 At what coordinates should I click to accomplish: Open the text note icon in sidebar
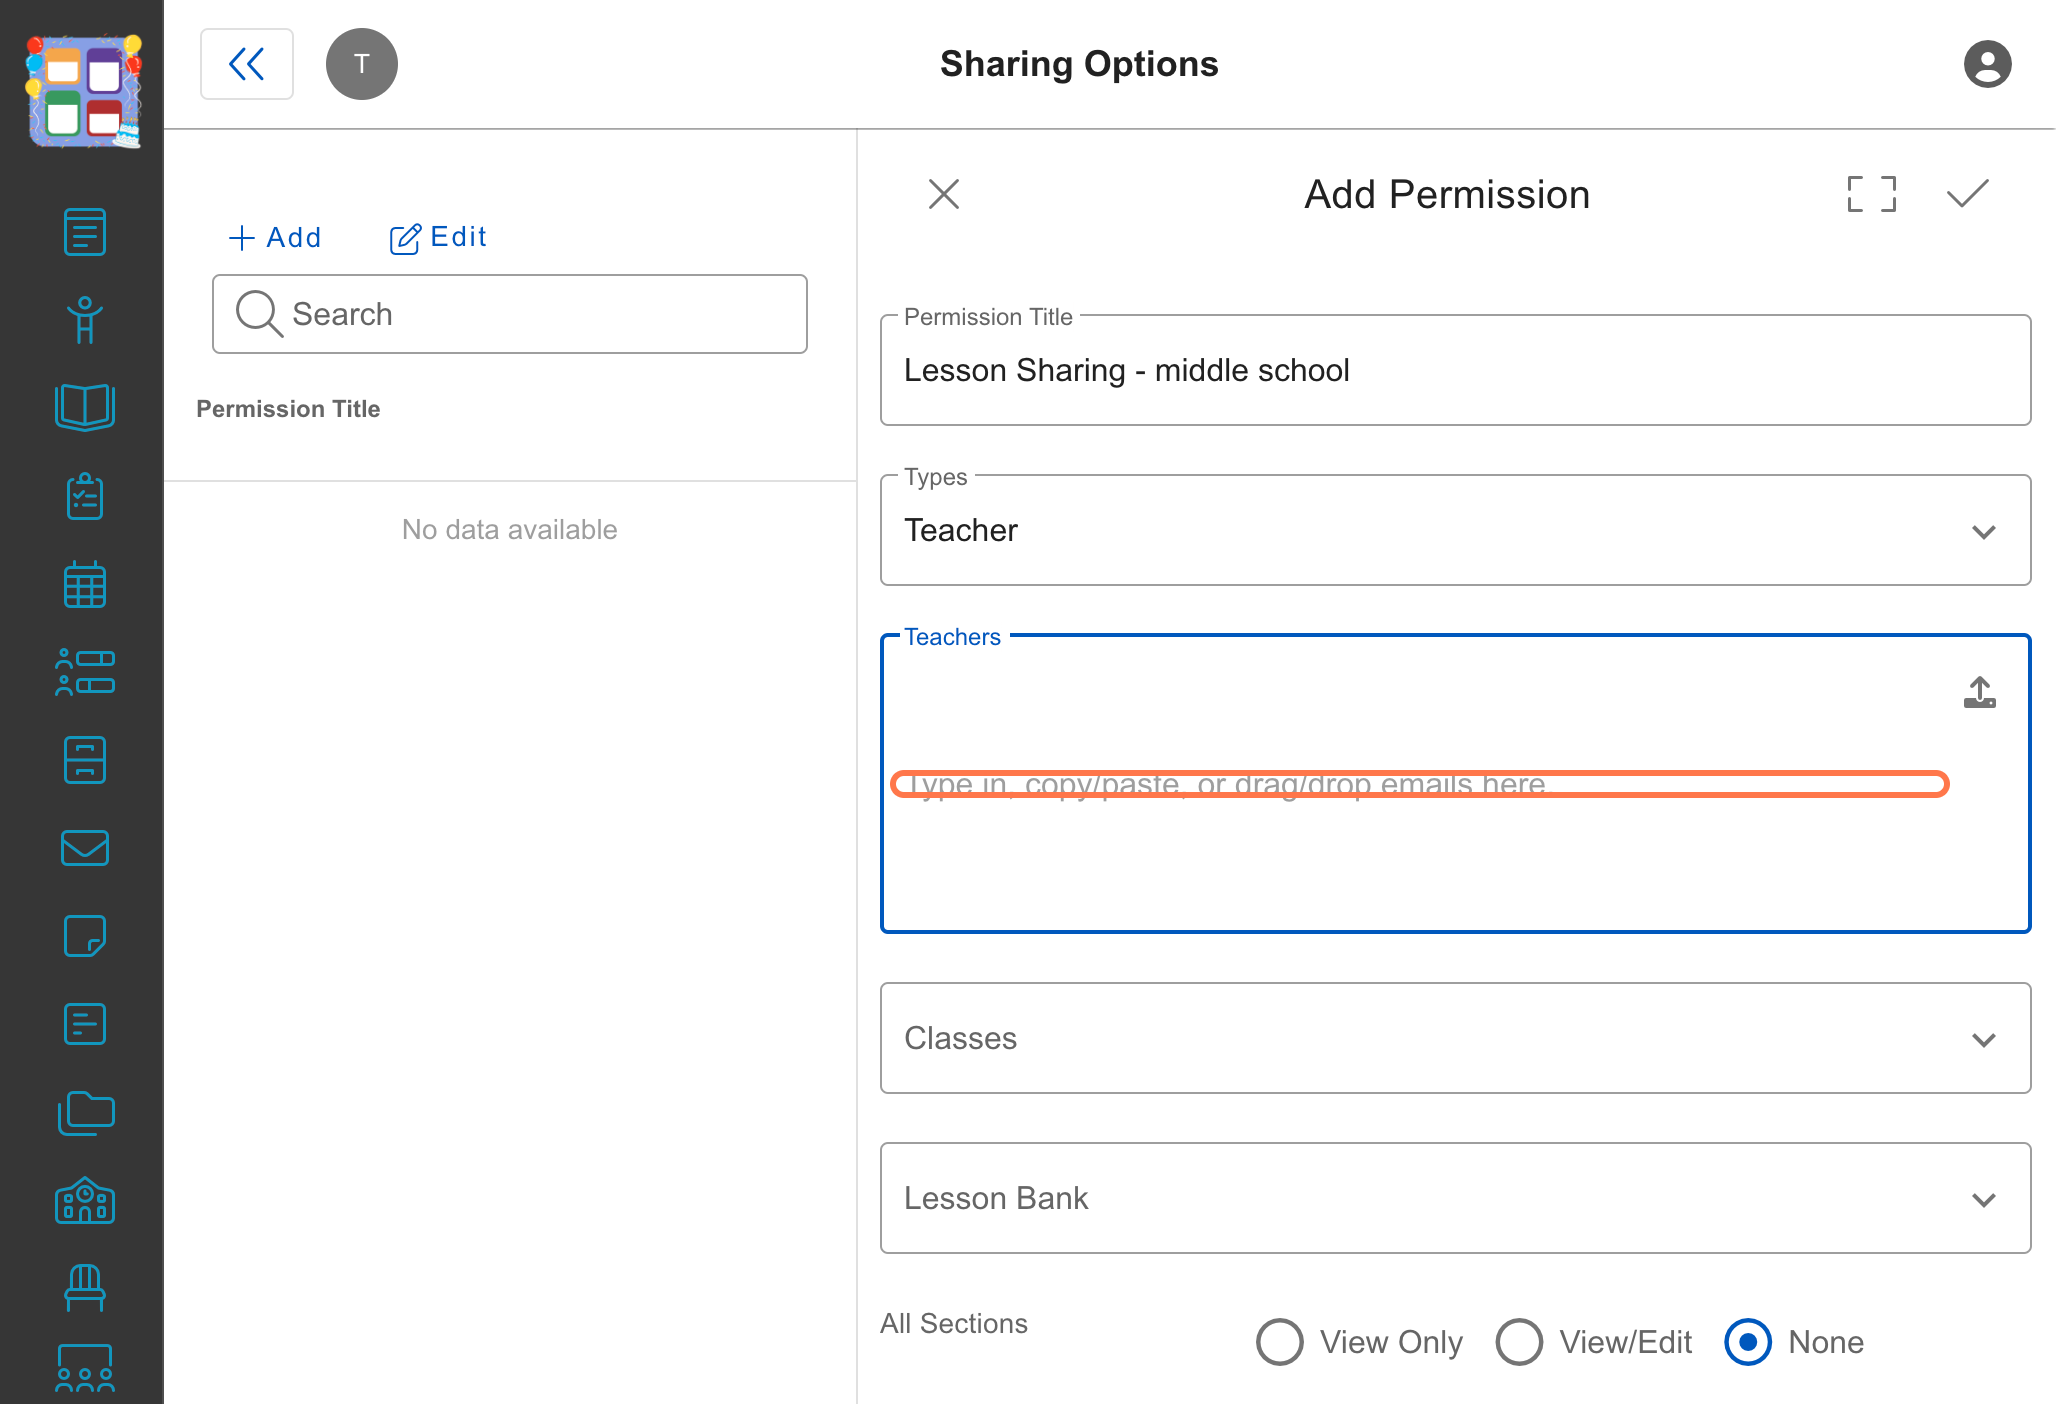85,1024
